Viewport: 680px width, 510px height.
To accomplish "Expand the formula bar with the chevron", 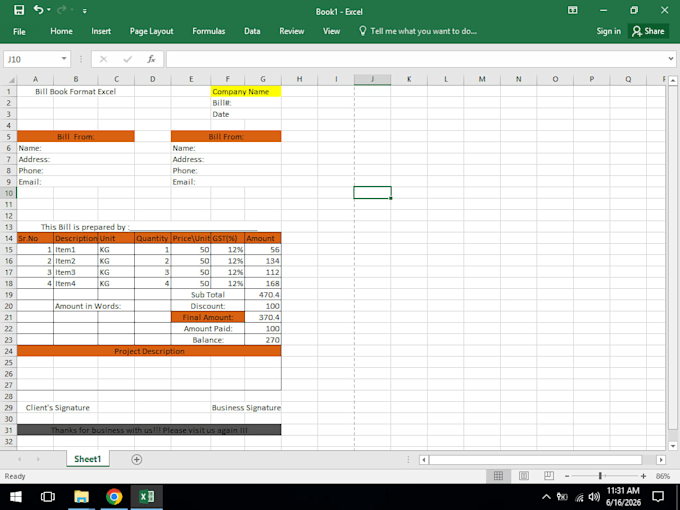I will tap(671, 59).
